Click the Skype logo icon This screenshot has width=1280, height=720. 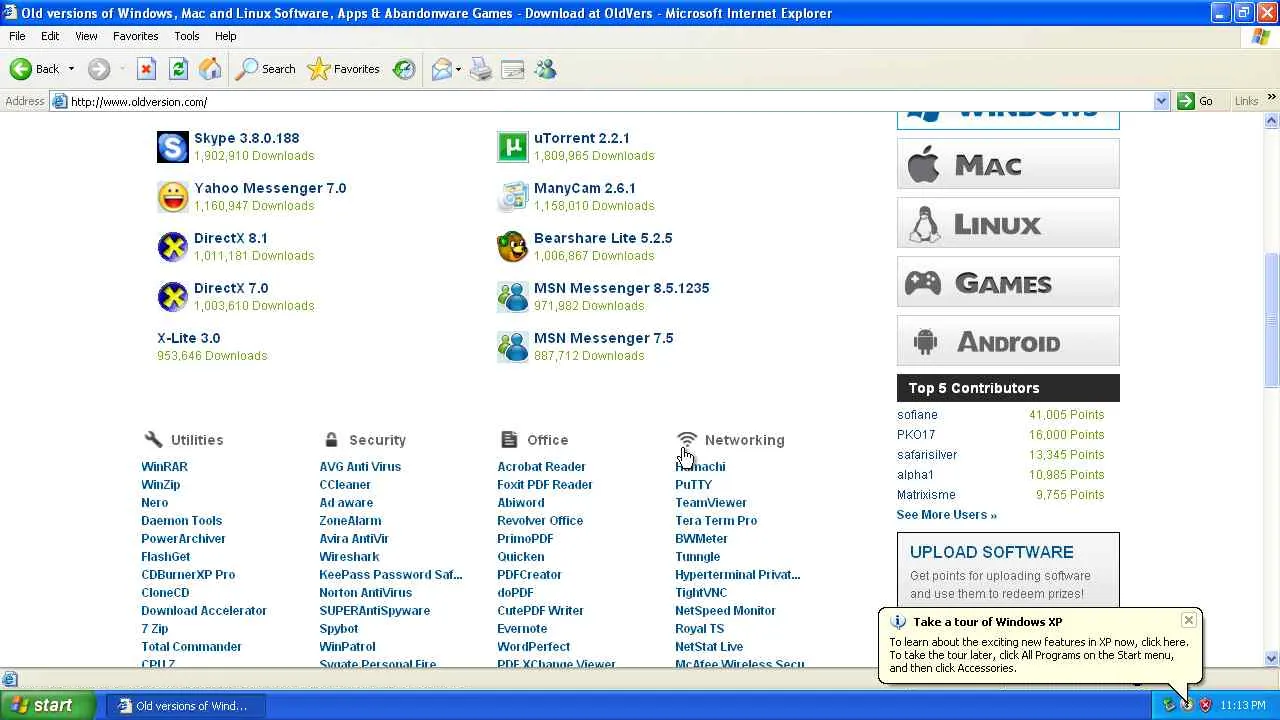[x=173, y=147]
